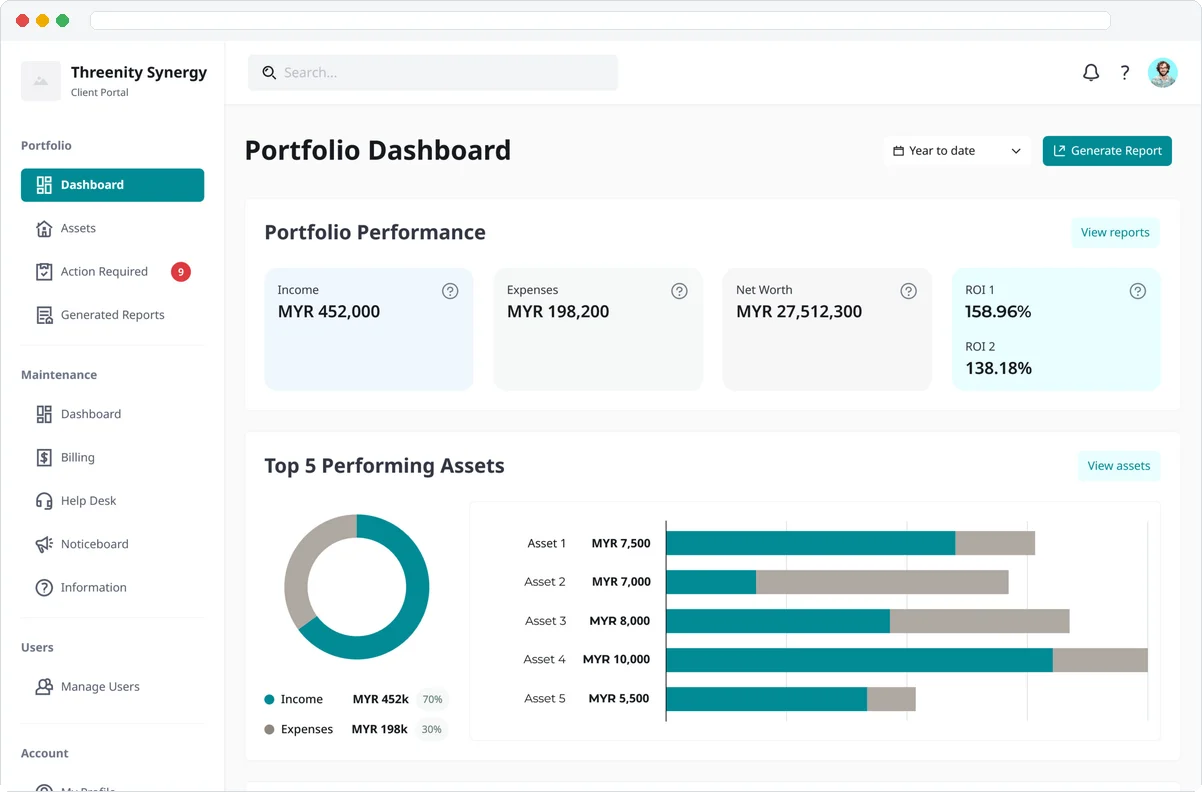Click the 30% badge in the legend
This screenshot has height=792, width=1202.
coord(432,730)
